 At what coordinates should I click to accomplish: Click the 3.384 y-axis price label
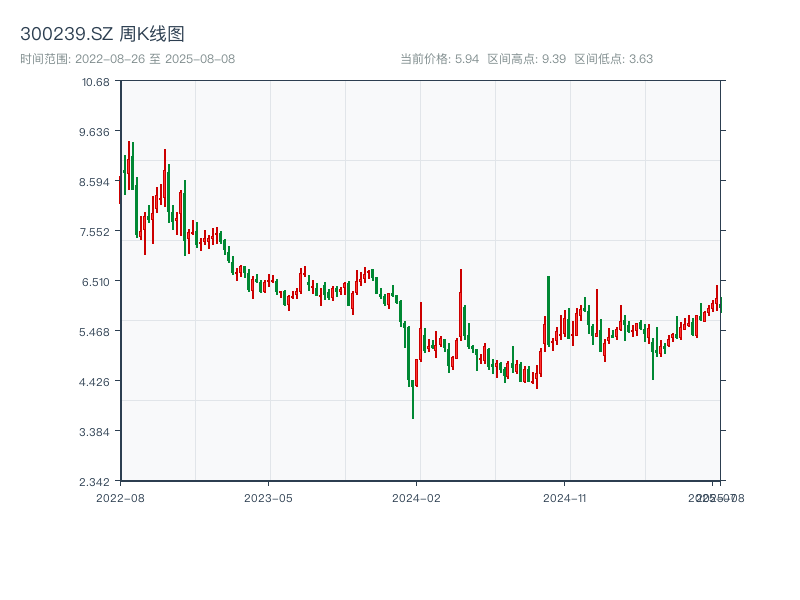(96, 431)
